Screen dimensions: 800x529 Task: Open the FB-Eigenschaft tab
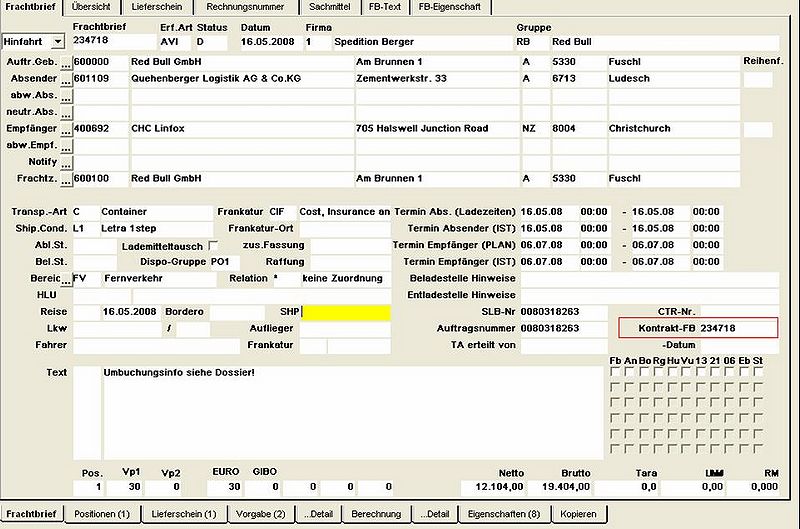click(x=449, y=7)
